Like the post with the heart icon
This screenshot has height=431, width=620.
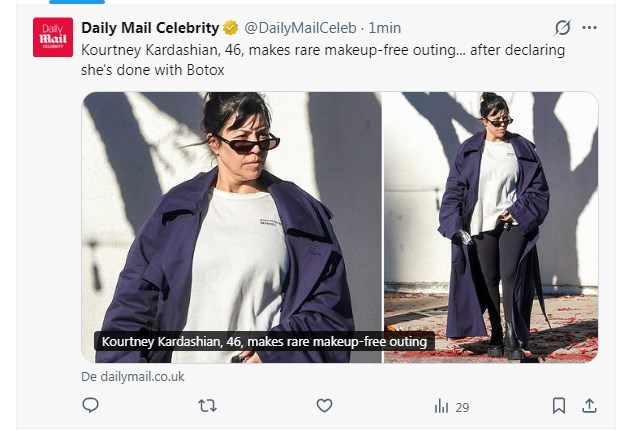[x=324, y=405]
